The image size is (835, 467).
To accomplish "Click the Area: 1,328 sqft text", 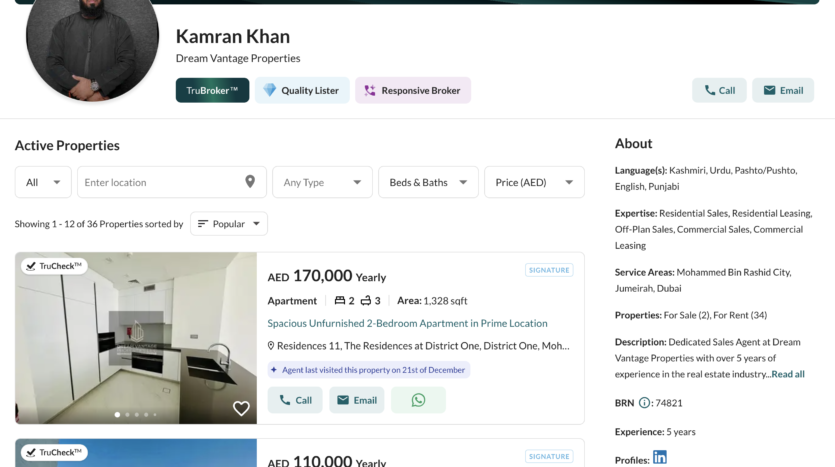I will pos(432,300).
